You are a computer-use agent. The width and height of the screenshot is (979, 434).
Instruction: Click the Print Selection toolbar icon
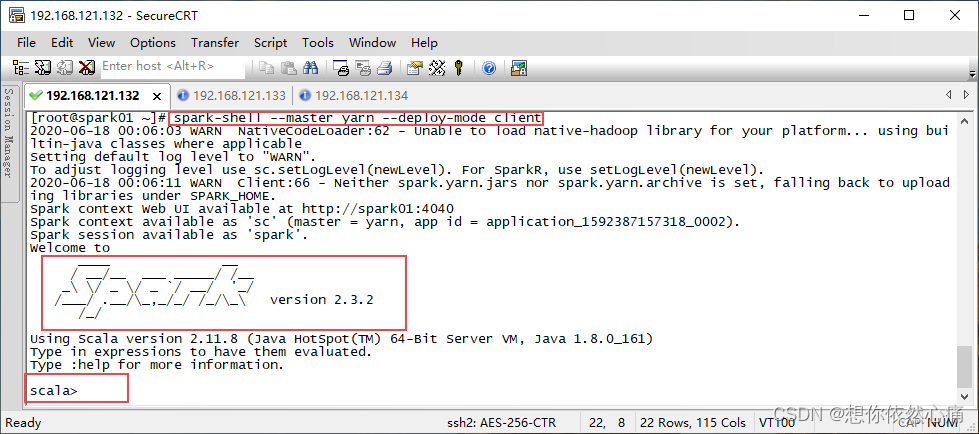[x=363, y=67]
